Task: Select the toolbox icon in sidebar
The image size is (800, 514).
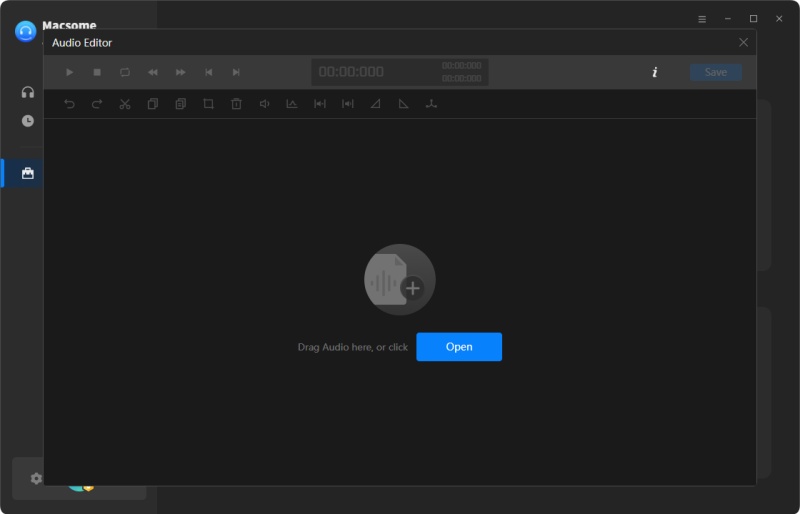Action: click(x=28, y=174)
